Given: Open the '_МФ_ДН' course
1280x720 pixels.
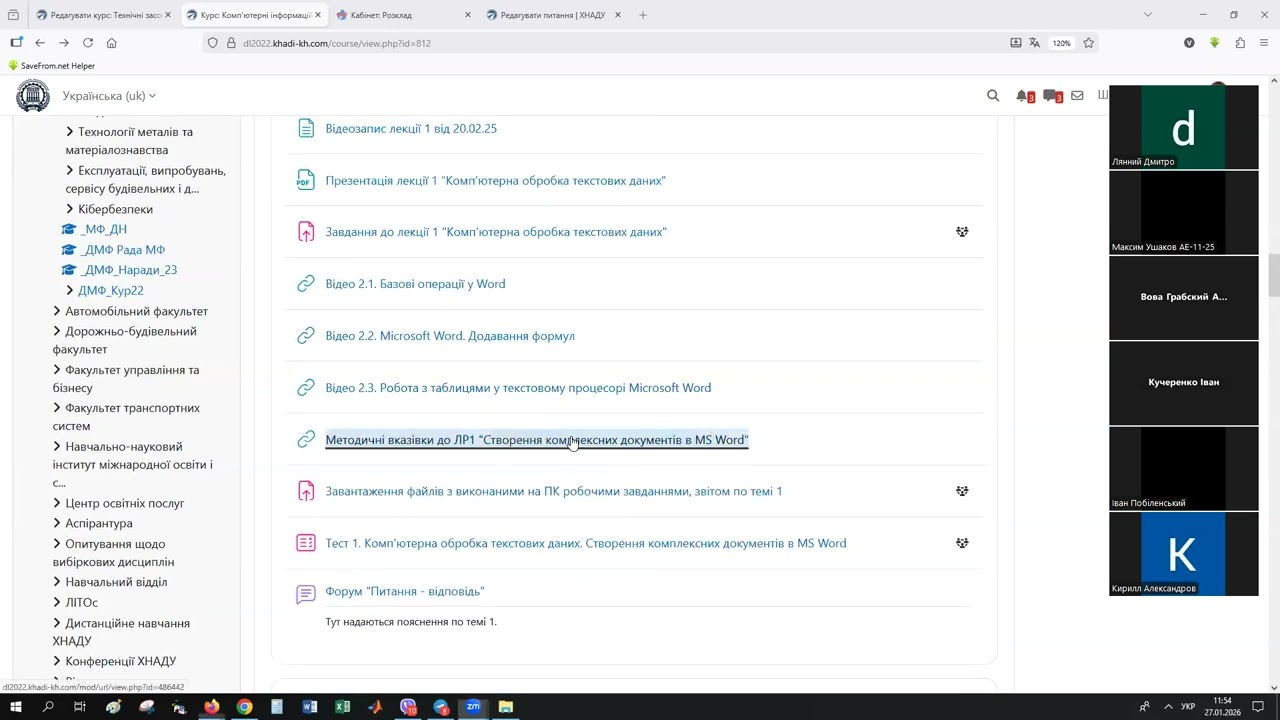Looking at the screenshot, I should 104,229.
